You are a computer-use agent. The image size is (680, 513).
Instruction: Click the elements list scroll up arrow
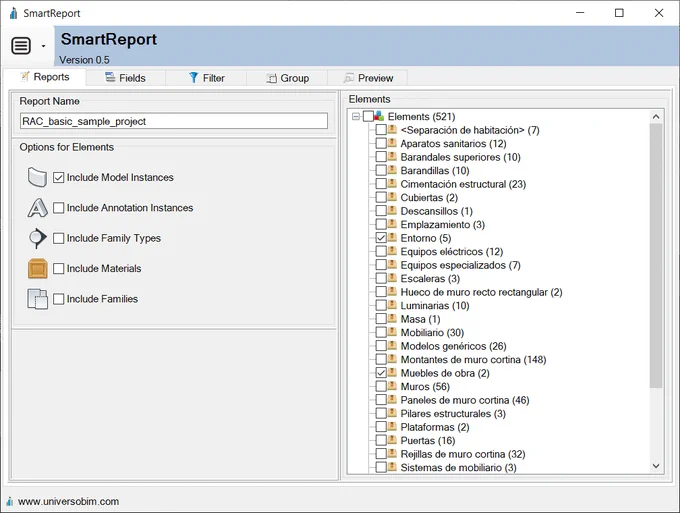click(656, 117)
